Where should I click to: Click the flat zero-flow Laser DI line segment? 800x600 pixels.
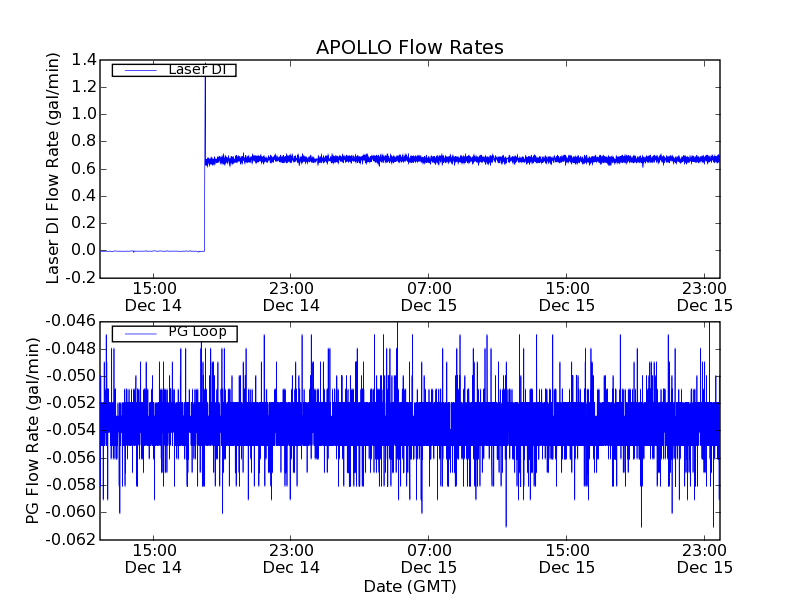pyautogui.click(x=155, y=251)
